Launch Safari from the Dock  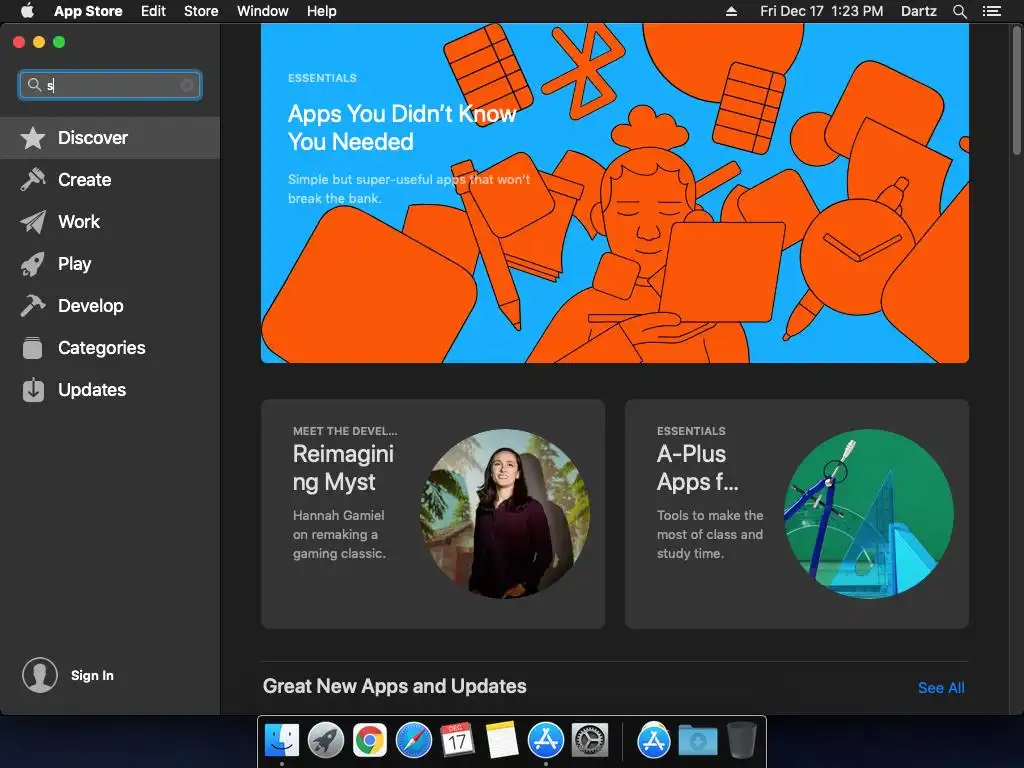[x=414, y=741]
